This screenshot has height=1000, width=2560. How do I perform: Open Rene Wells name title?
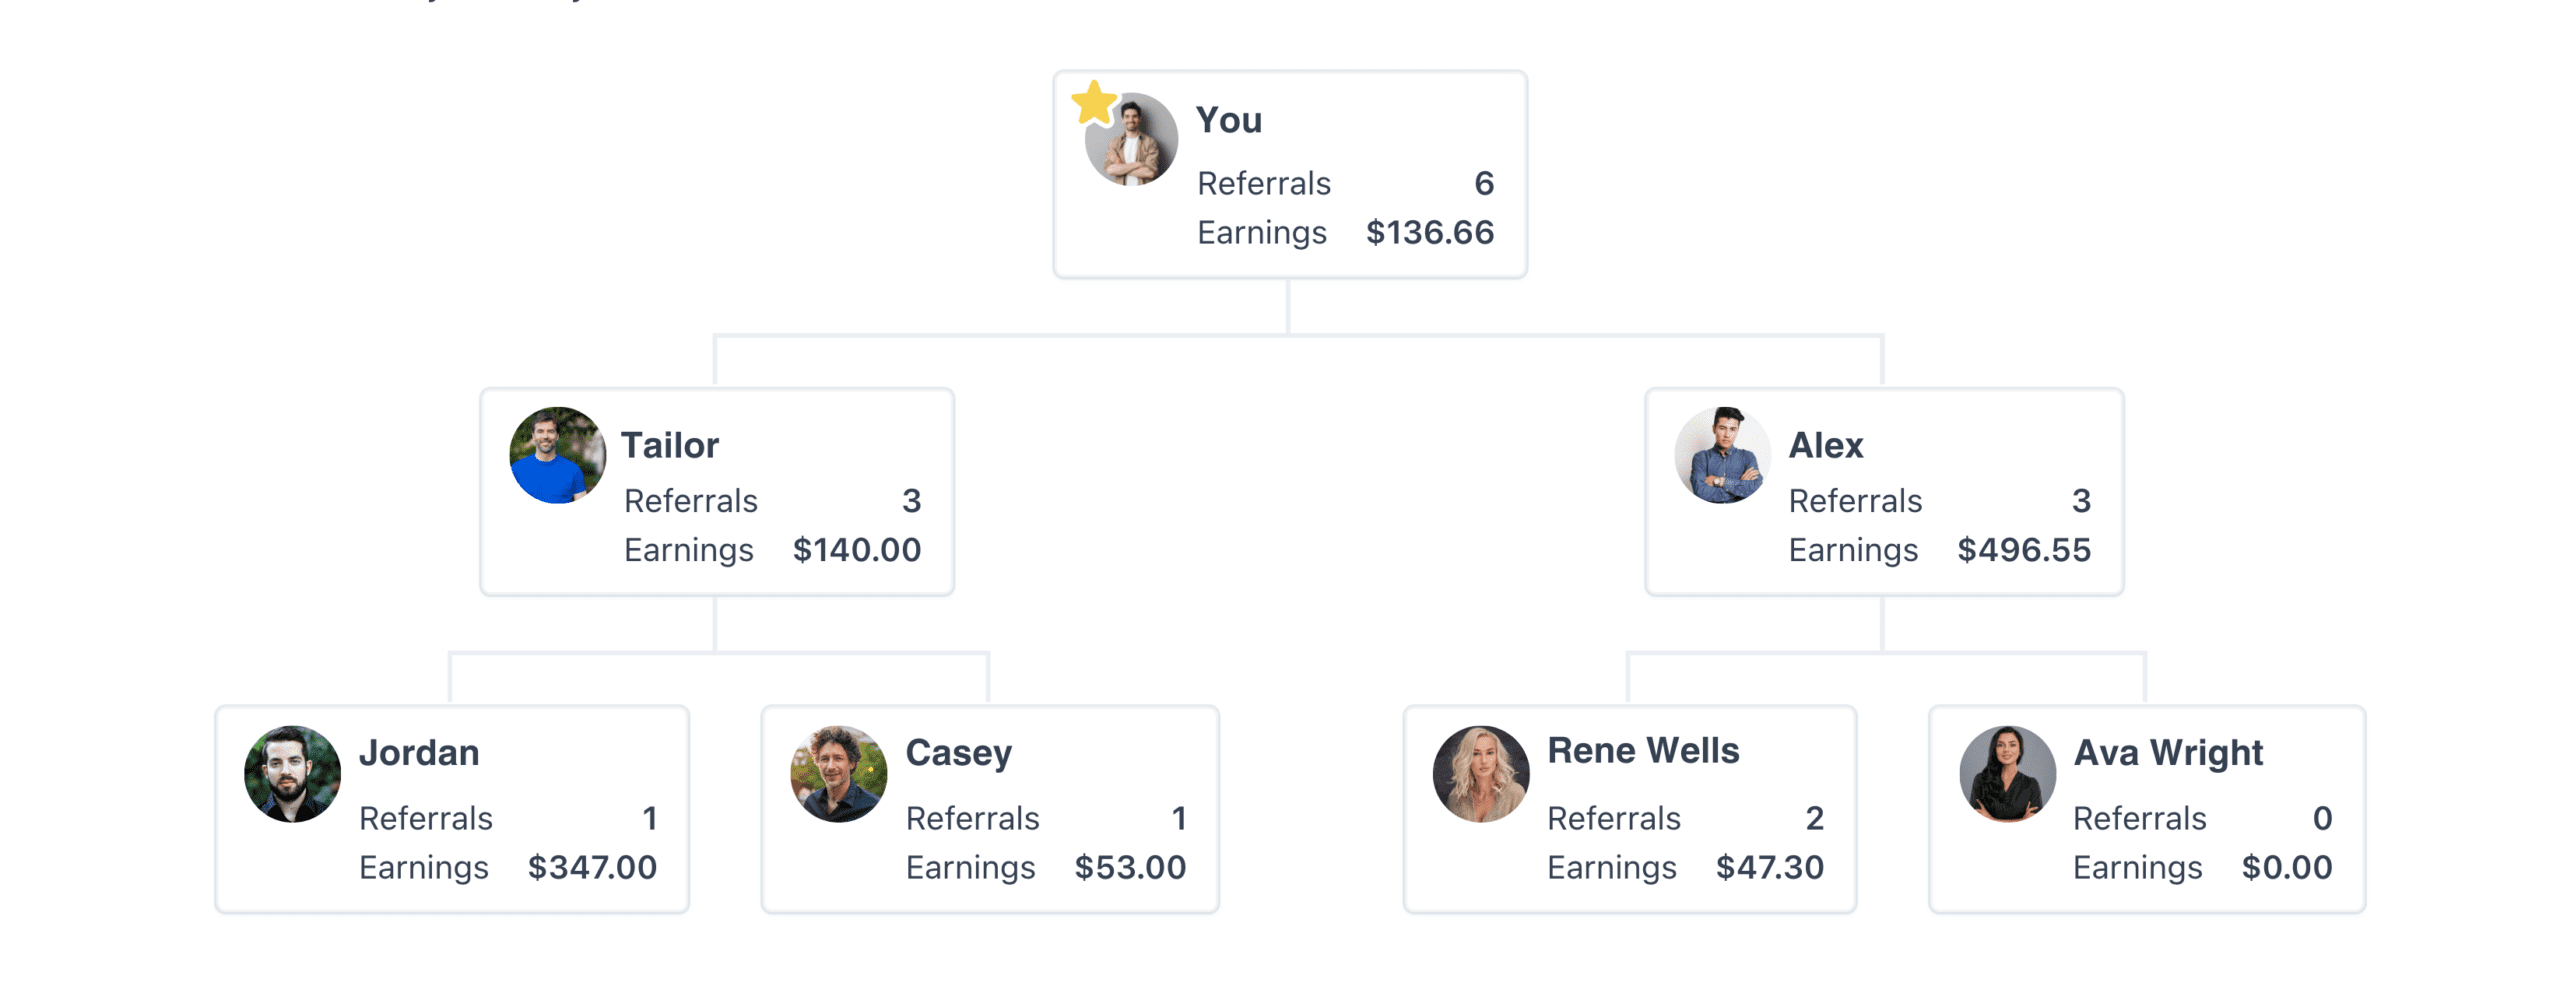click(x=1643, y=750)
